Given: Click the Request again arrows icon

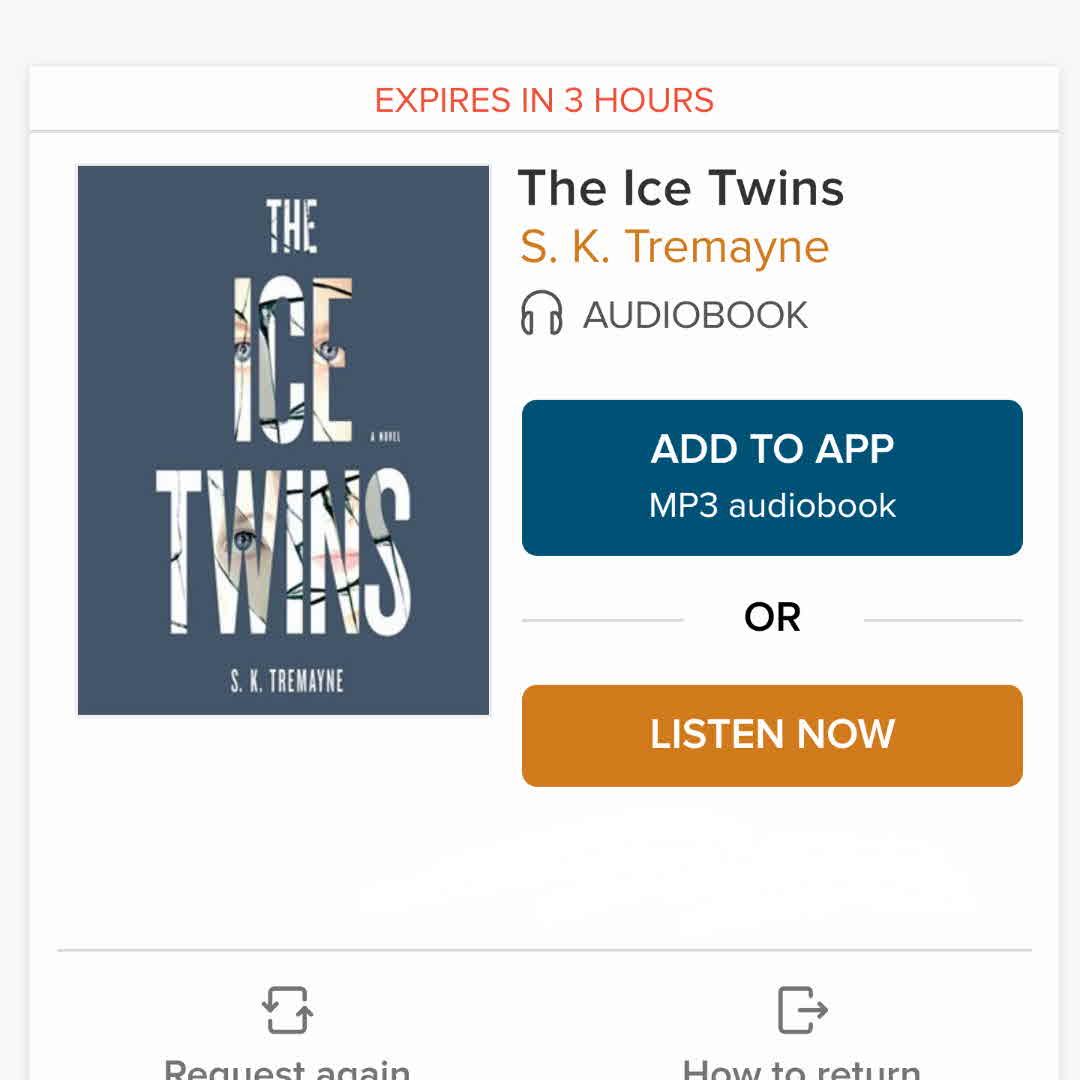Looking at the screenshot, I should tap(287, 1010).
